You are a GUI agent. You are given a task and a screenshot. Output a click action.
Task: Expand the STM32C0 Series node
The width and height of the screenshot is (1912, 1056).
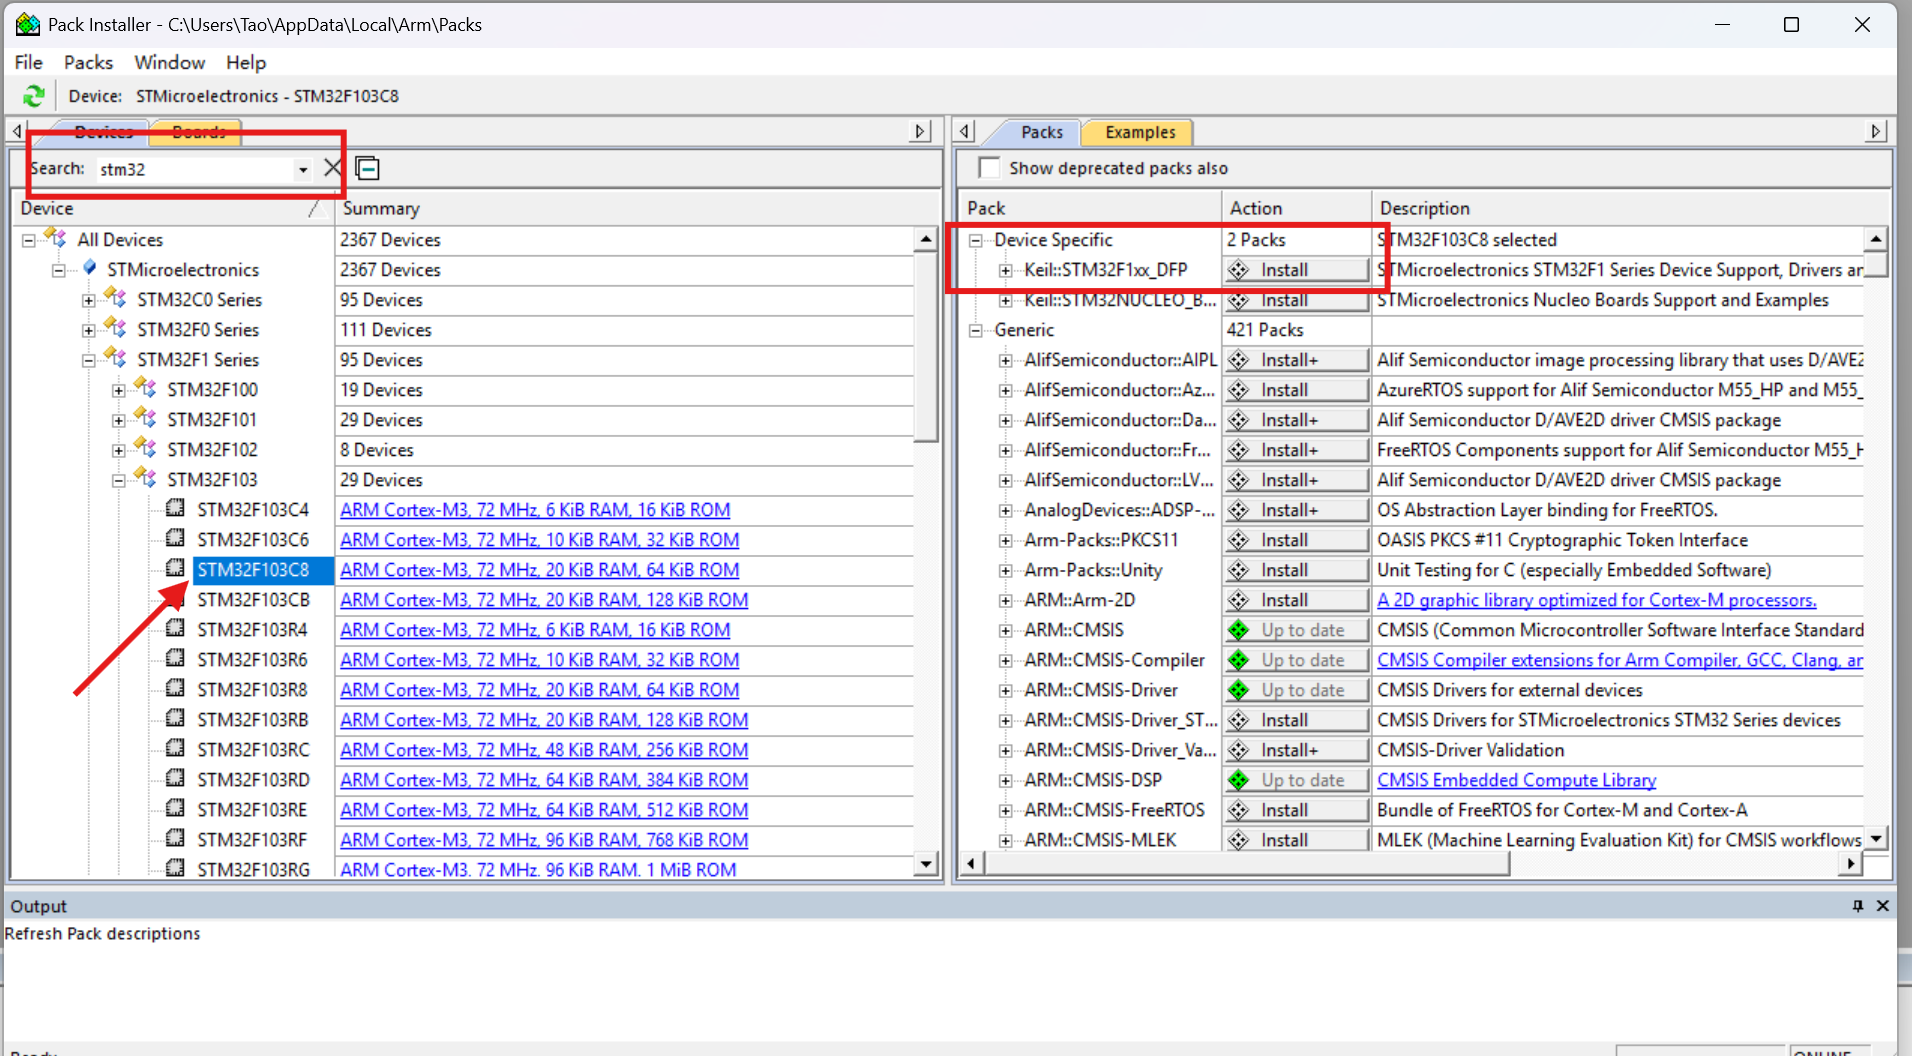coord(88,300)
